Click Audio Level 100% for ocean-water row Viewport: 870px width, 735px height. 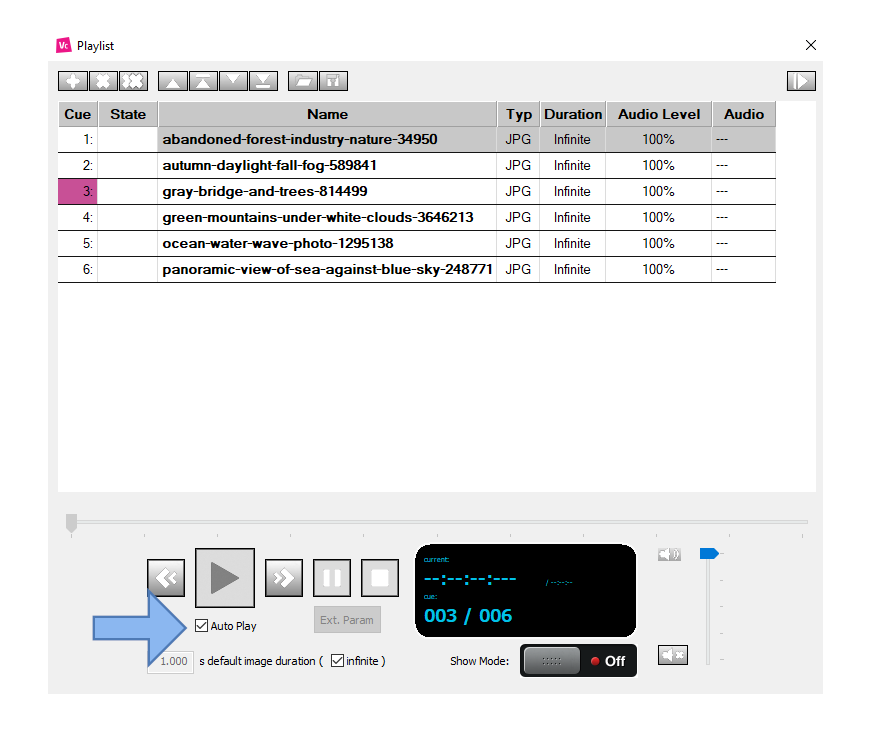(659, 244)
